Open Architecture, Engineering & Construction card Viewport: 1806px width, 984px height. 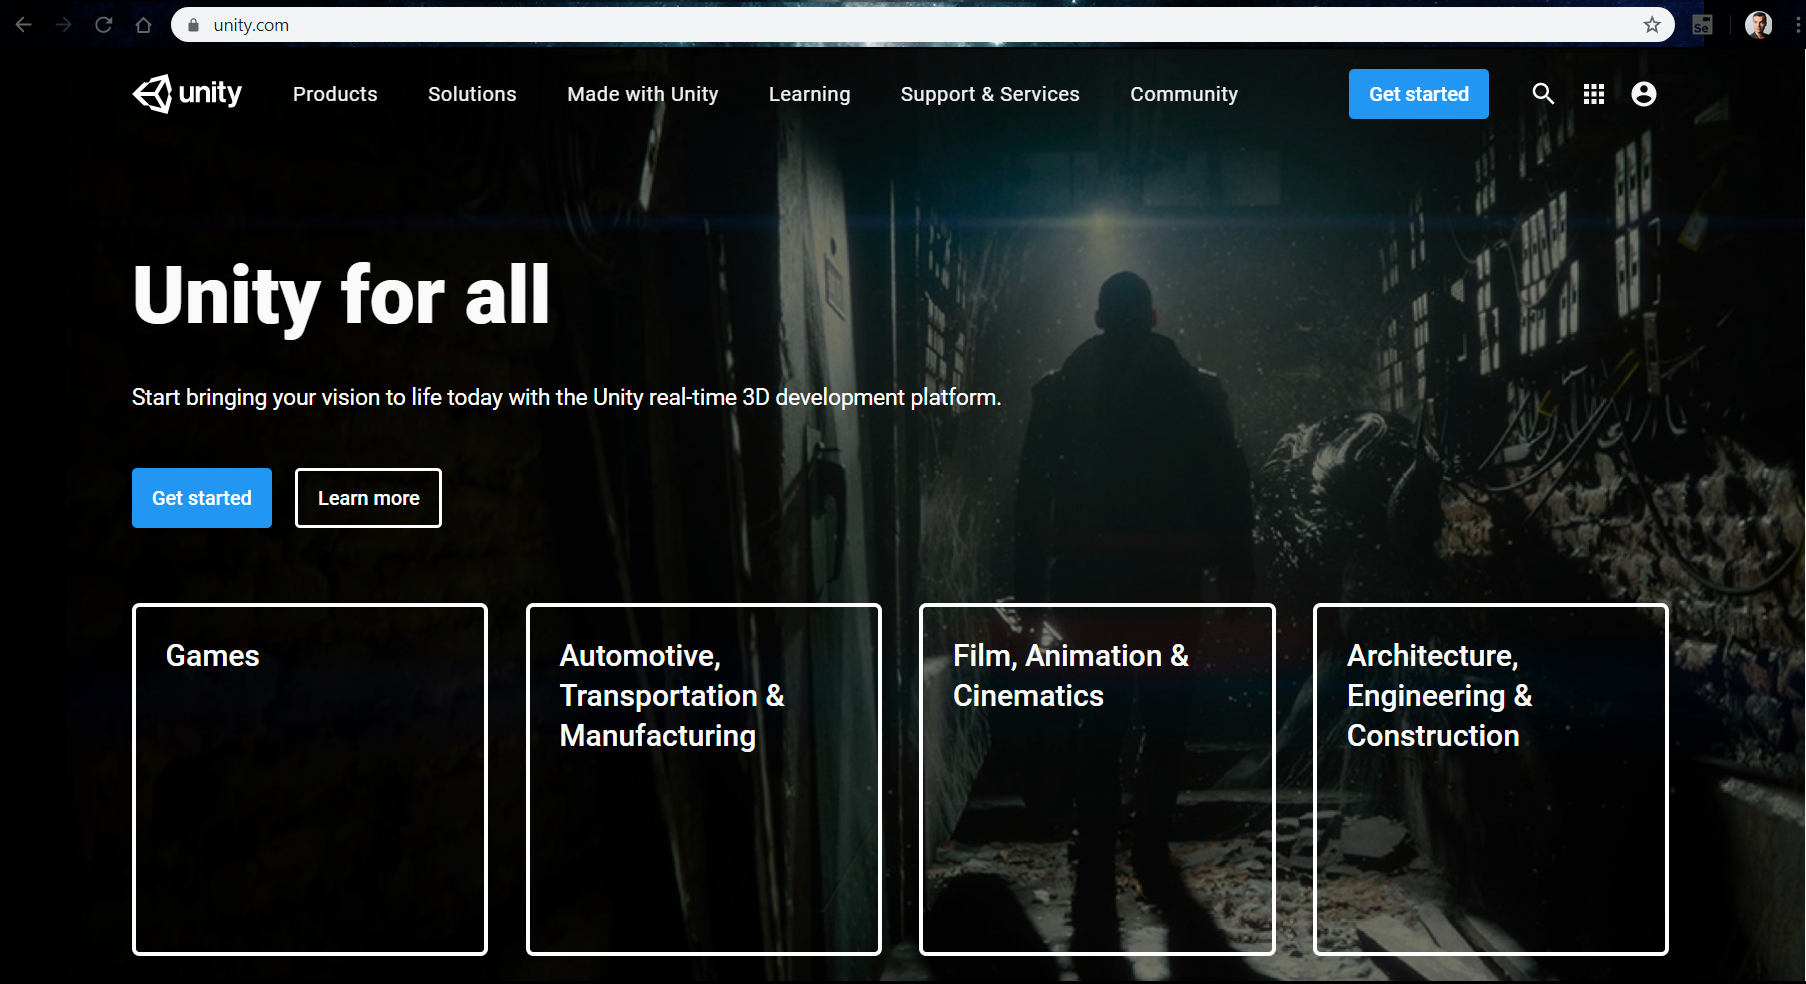tap(1491, 779)
